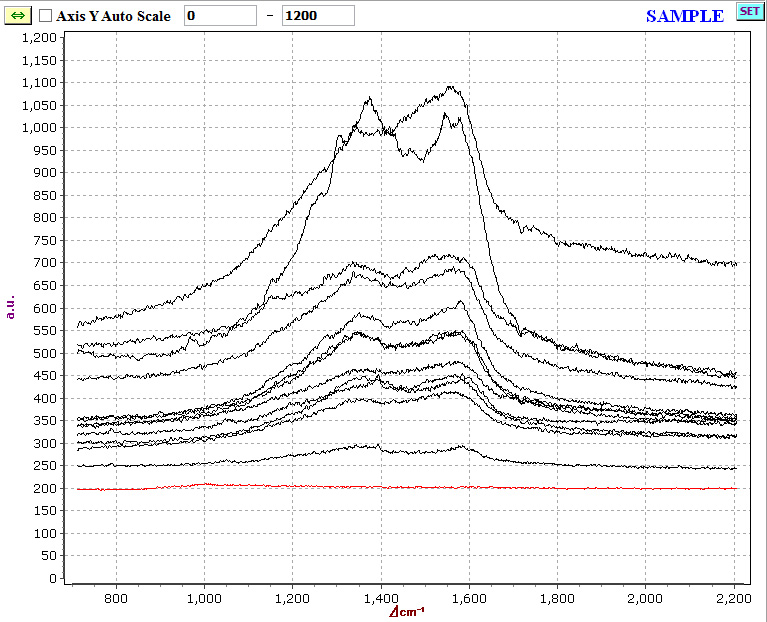Click the Y-axis minimum field showing 0

(220, 16)
